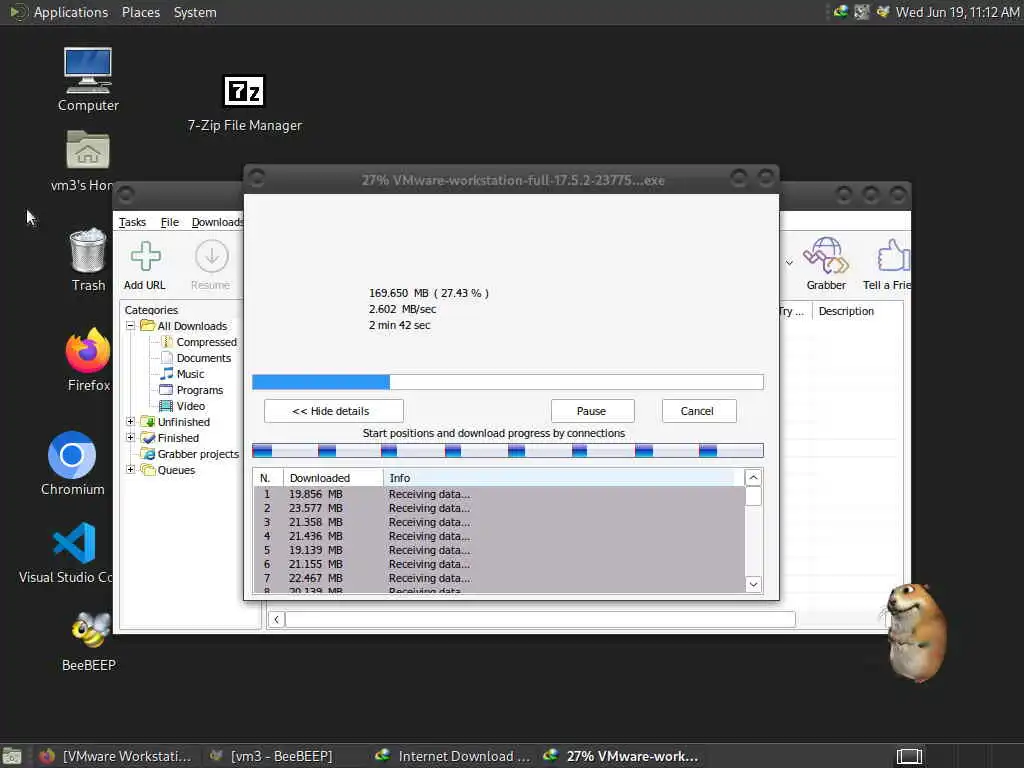Open the Trash desktop icon
This screenshot has height=768, width=1024.
pyautogui.click(x=88, y=259)
